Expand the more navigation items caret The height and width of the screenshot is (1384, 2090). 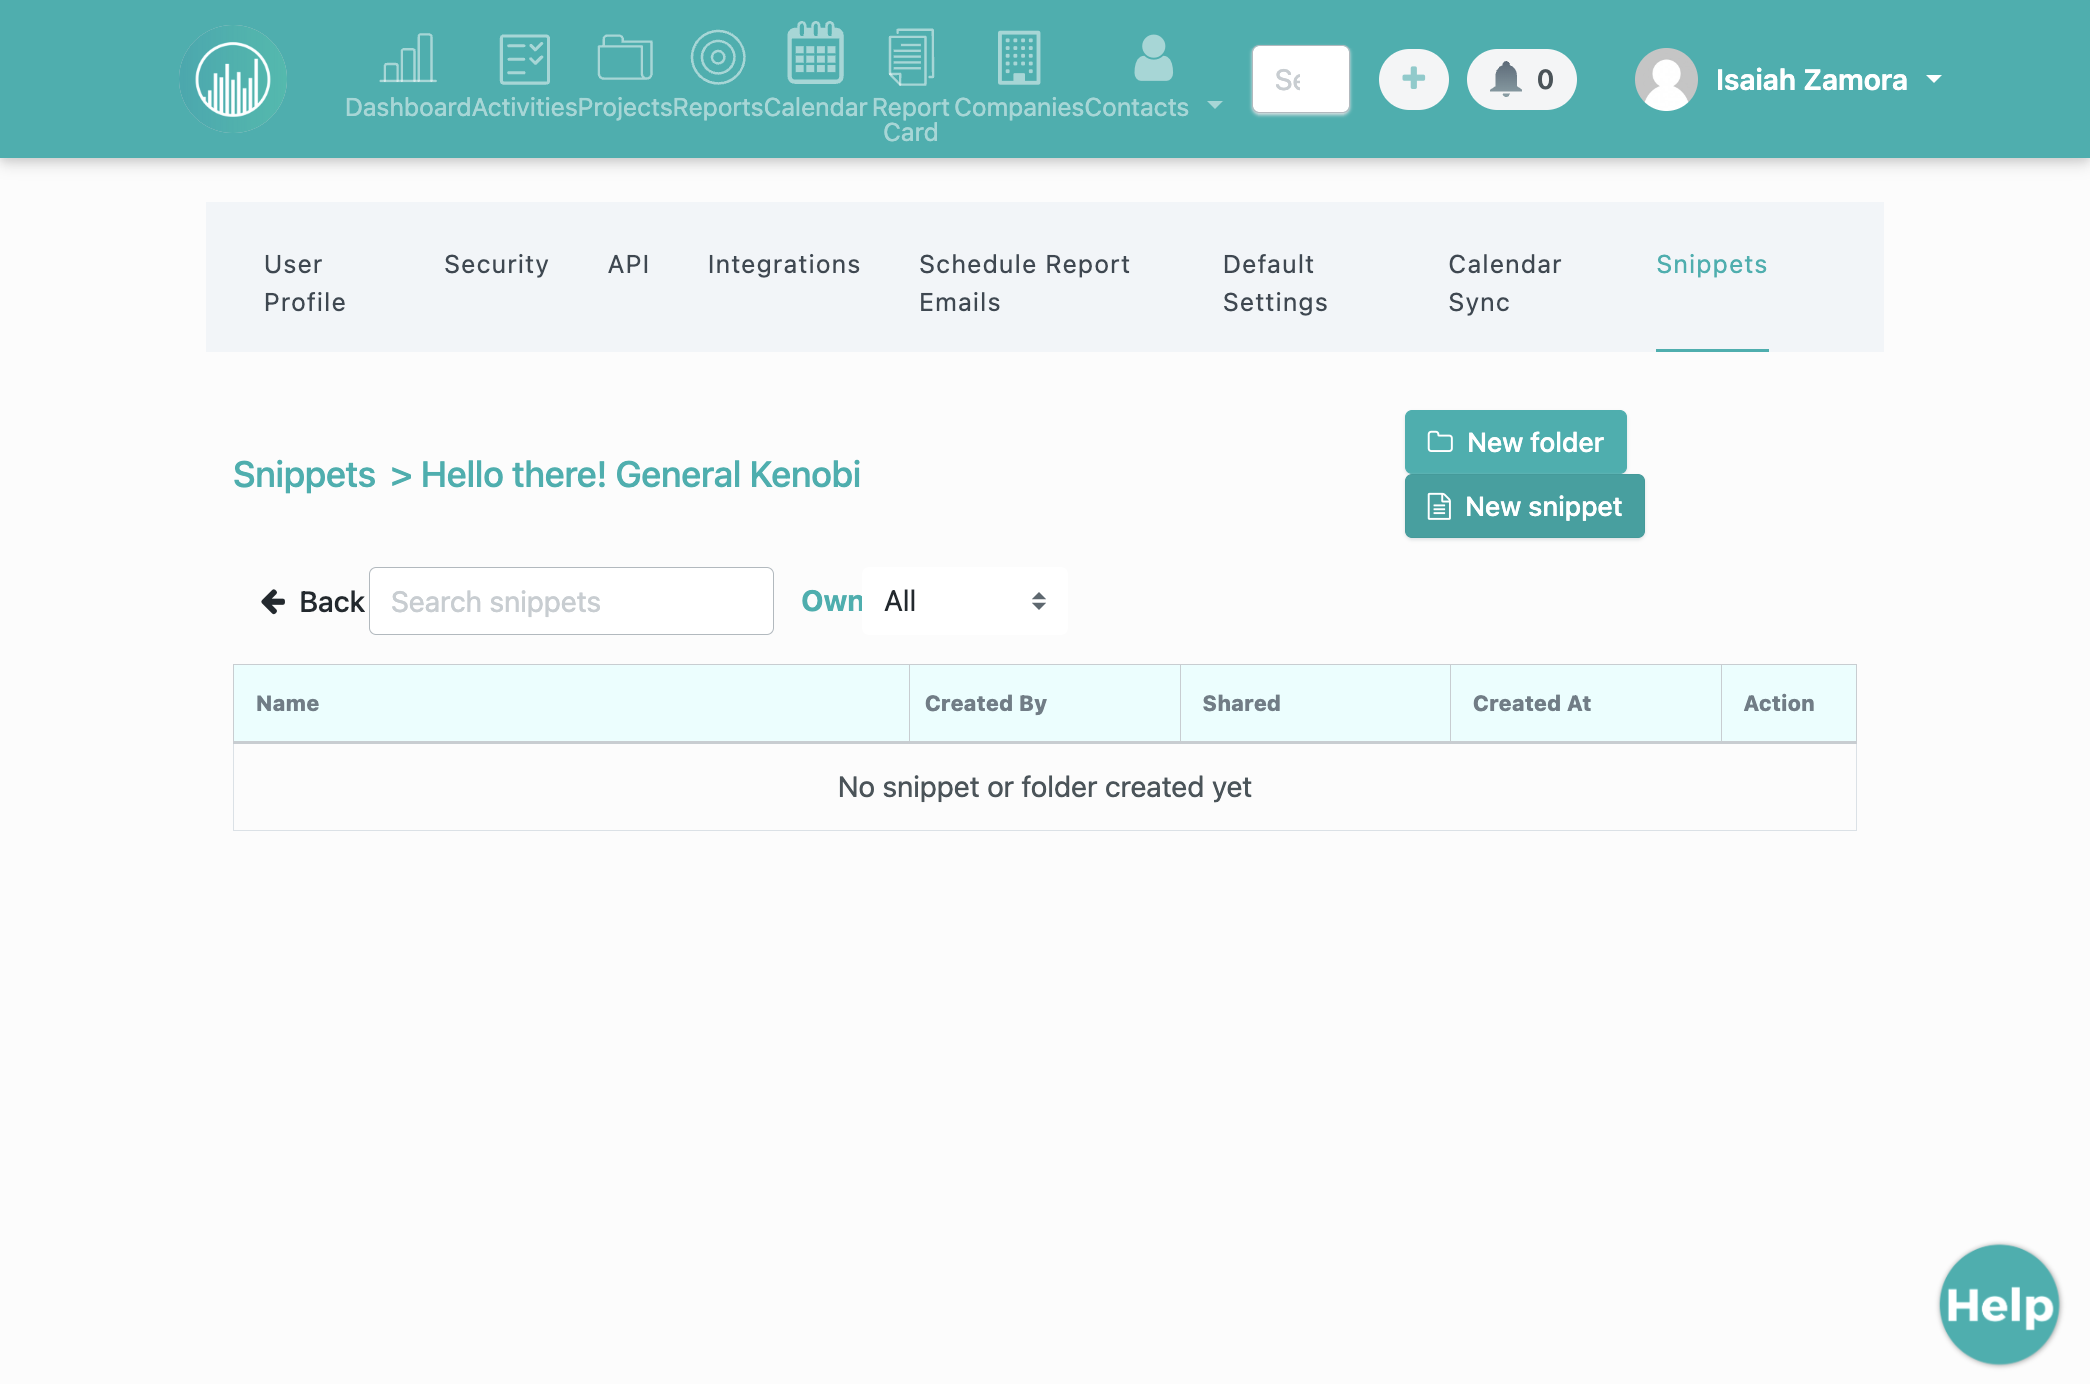(1215, 105)
